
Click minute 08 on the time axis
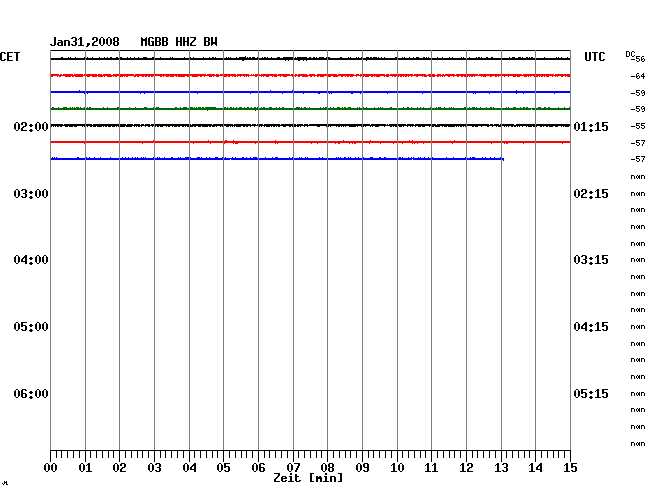[x=327, y=468]
